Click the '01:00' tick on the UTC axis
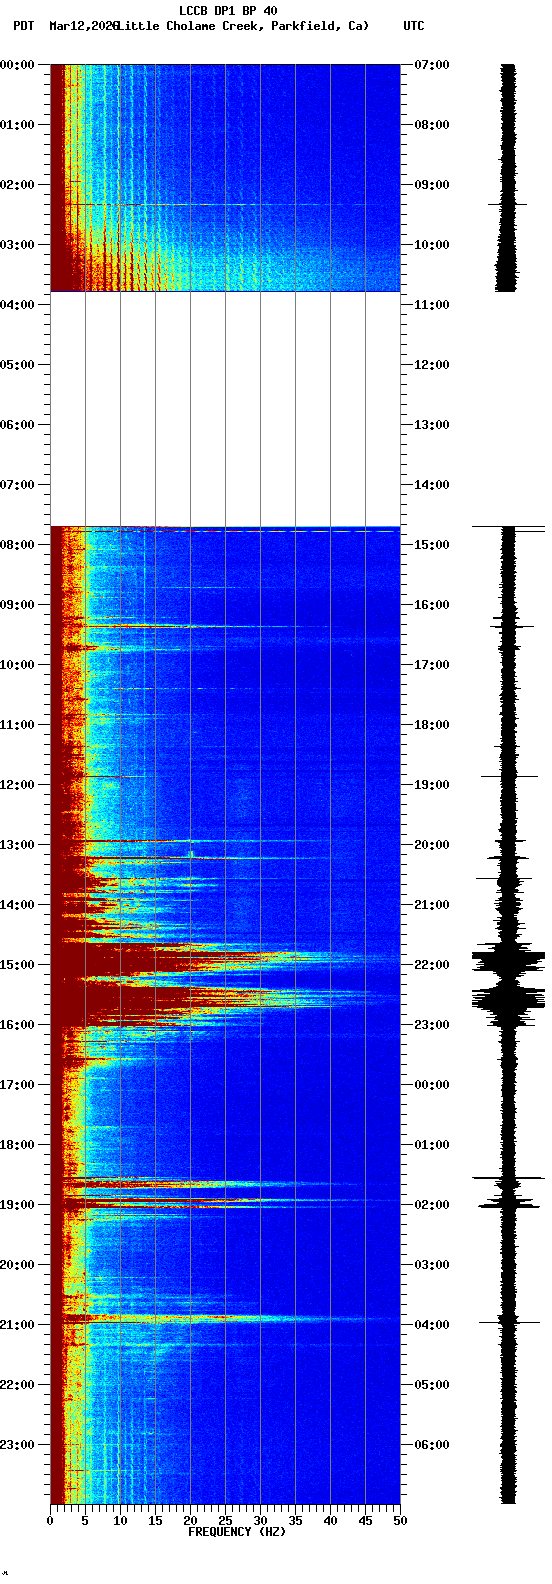The image size is (552, 1584). (432, 1144)
